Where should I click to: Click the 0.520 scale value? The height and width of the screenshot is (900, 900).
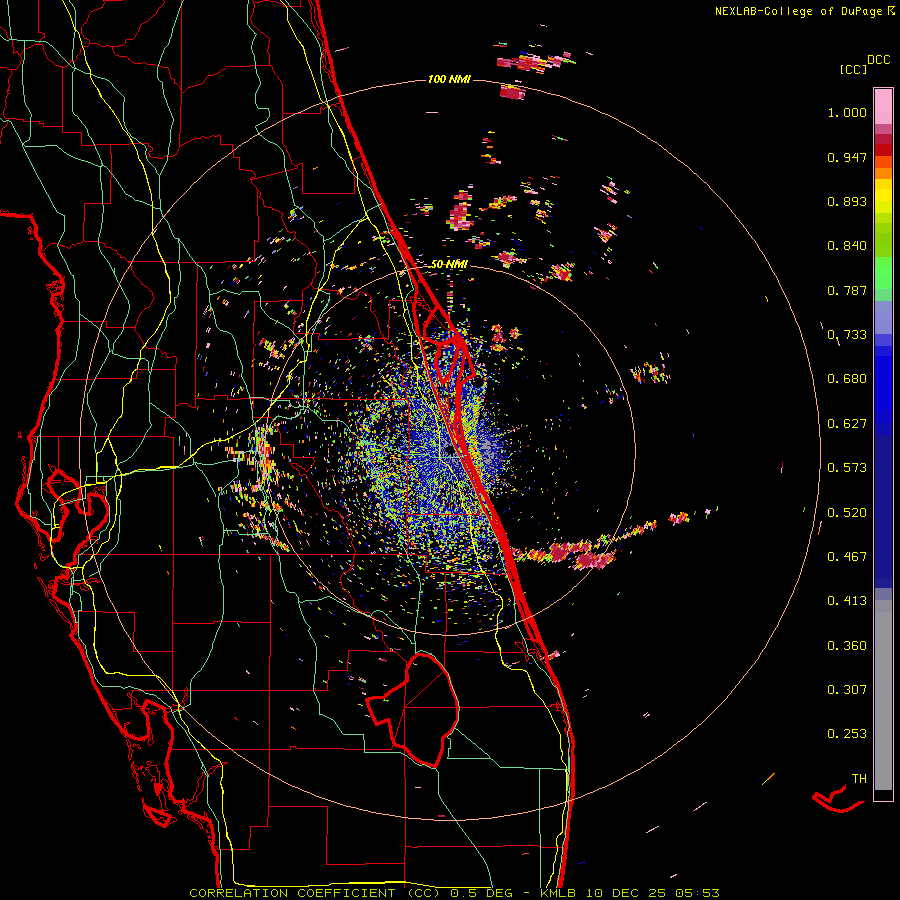pos(847,512)
